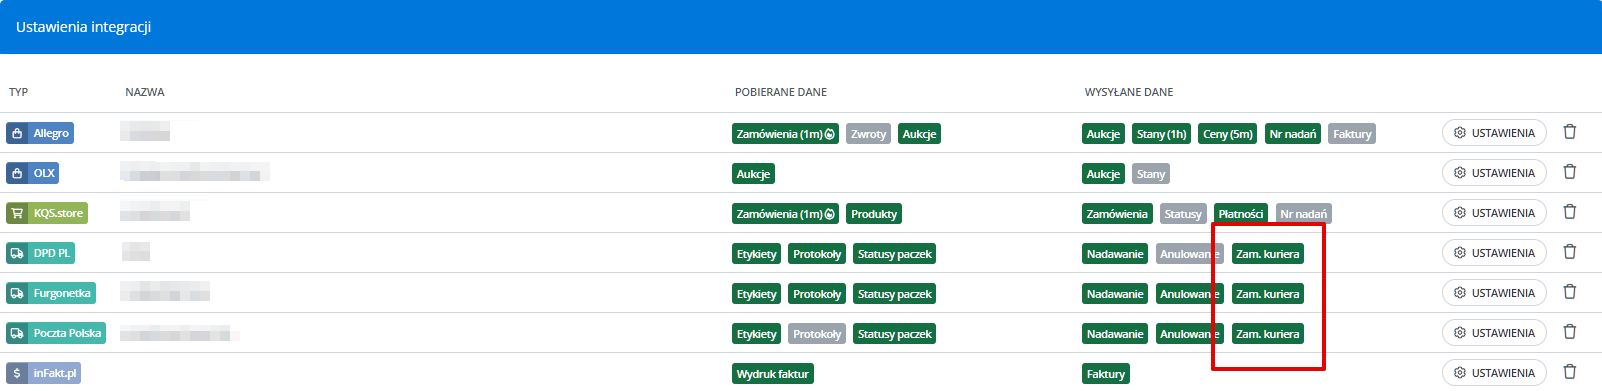Toggle Aukcje under Wysyłane dane for OLX
Image resolution: width=1602 pixels, height=391 pixels.
(x=1103, y=174)
